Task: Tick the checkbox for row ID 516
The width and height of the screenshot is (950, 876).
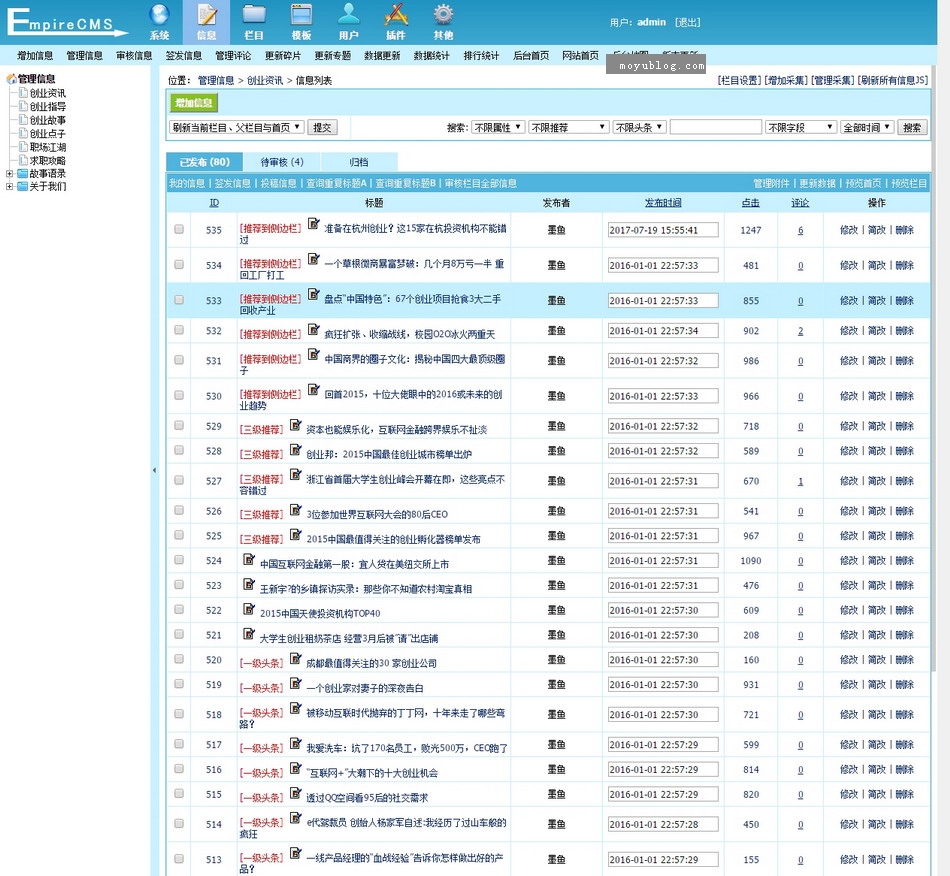Action: click(179, 768)
